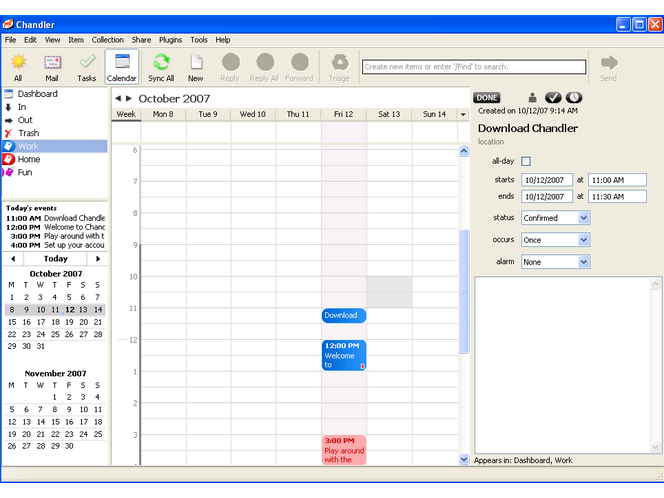Go to next week arrow
664x498 pixels.
click(129, 98)
